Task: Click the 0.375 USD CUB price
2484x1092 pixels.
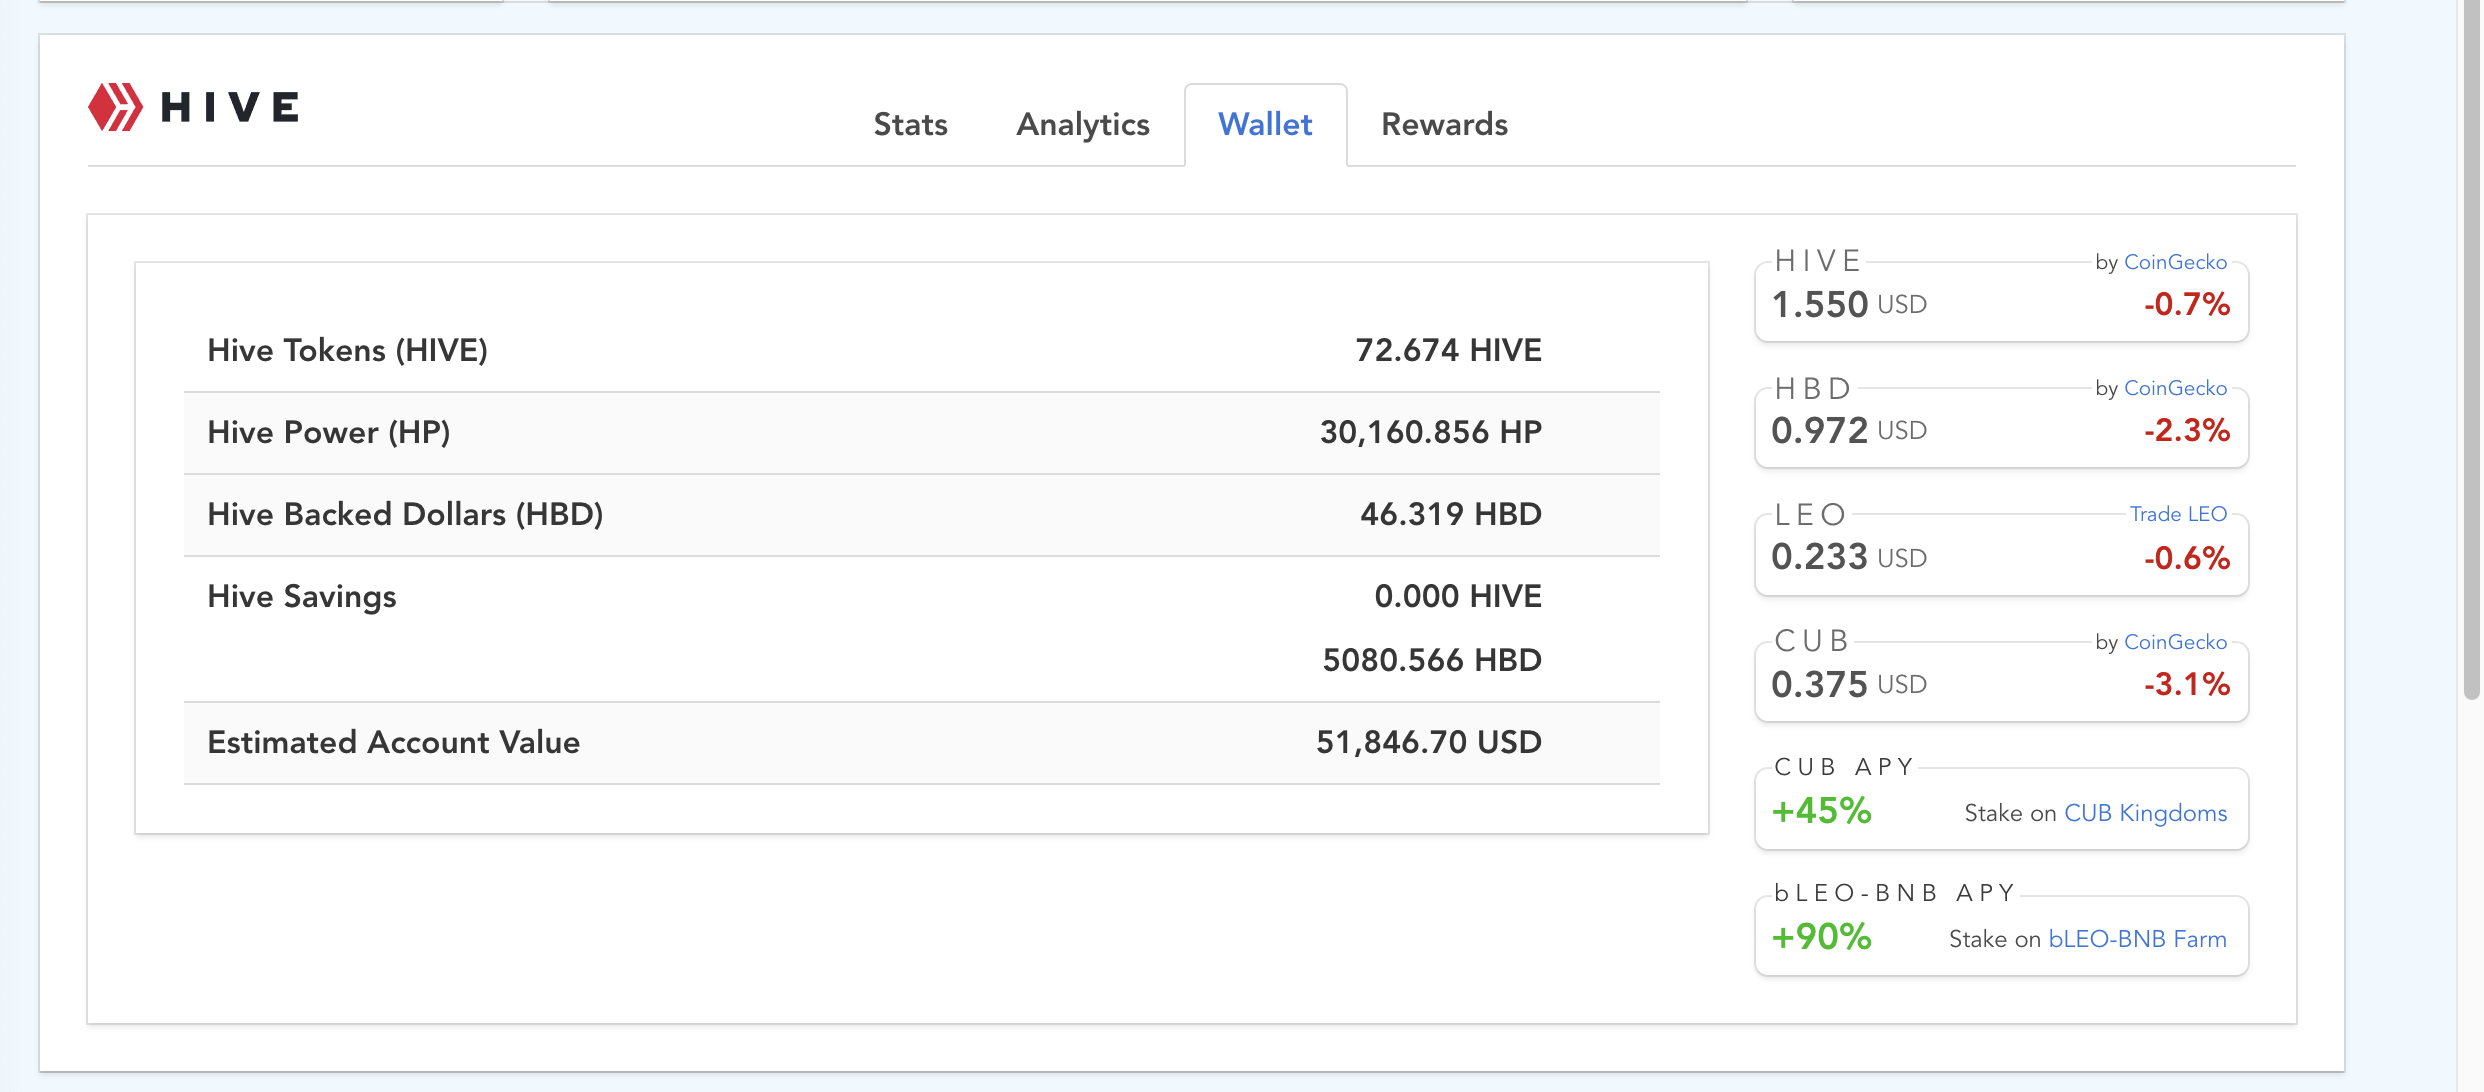Action: pyautogui.click(x=1848, y=684)
